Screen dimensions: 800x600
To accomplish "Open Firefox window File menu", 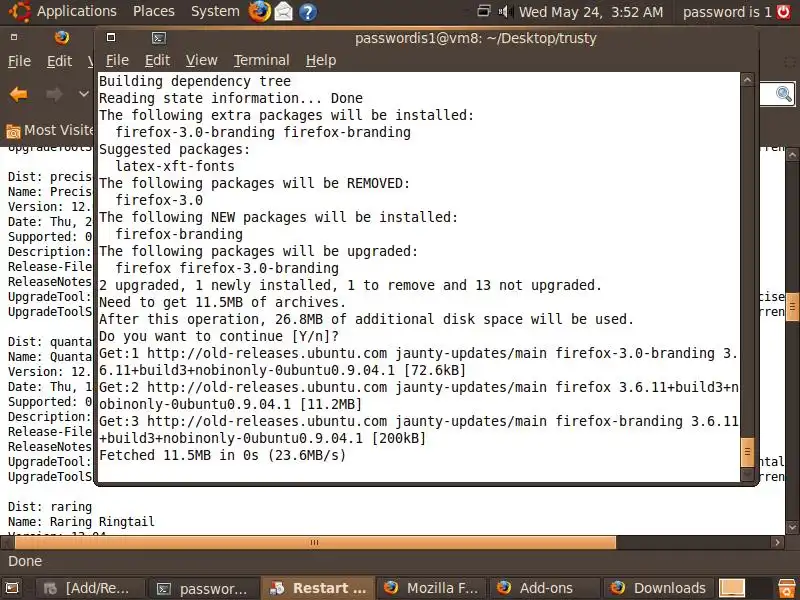I will click(19, 61).
